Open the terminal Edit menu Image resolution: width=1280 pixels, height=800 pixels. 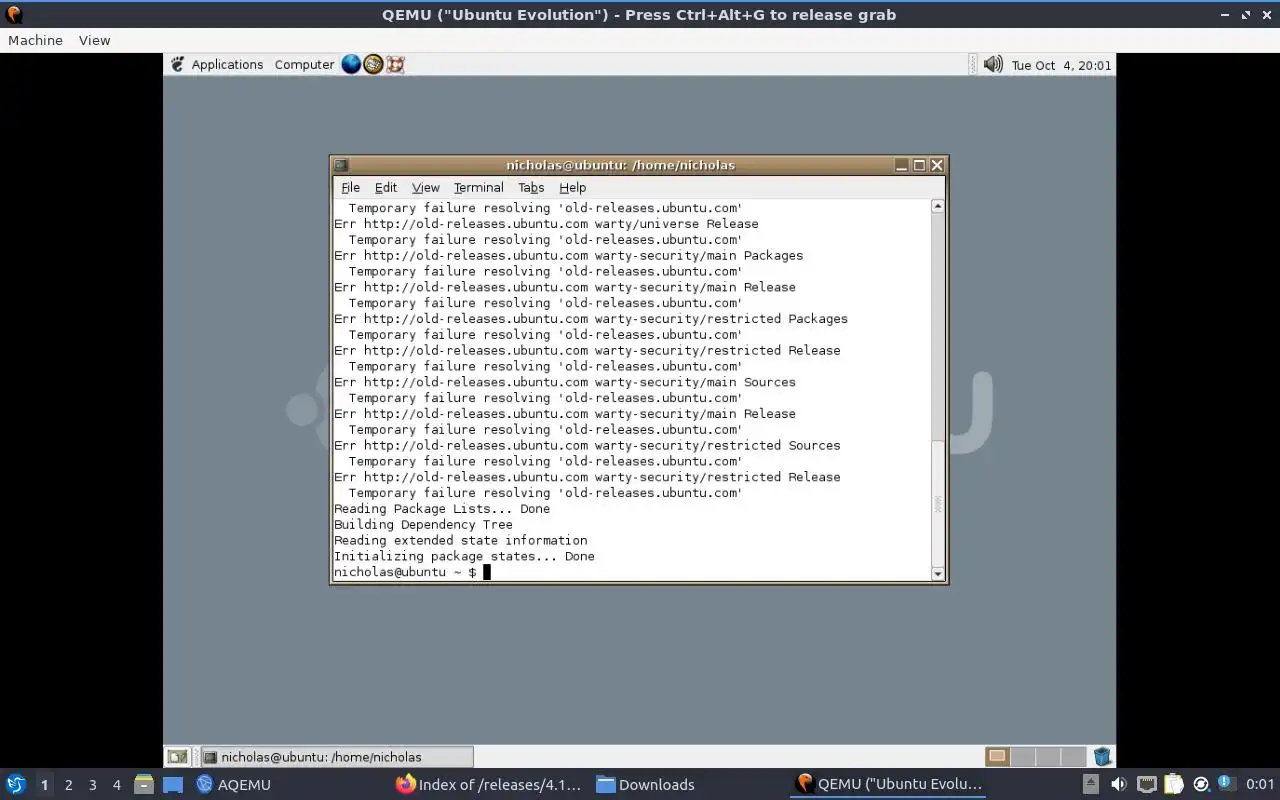tap(386, 187)
